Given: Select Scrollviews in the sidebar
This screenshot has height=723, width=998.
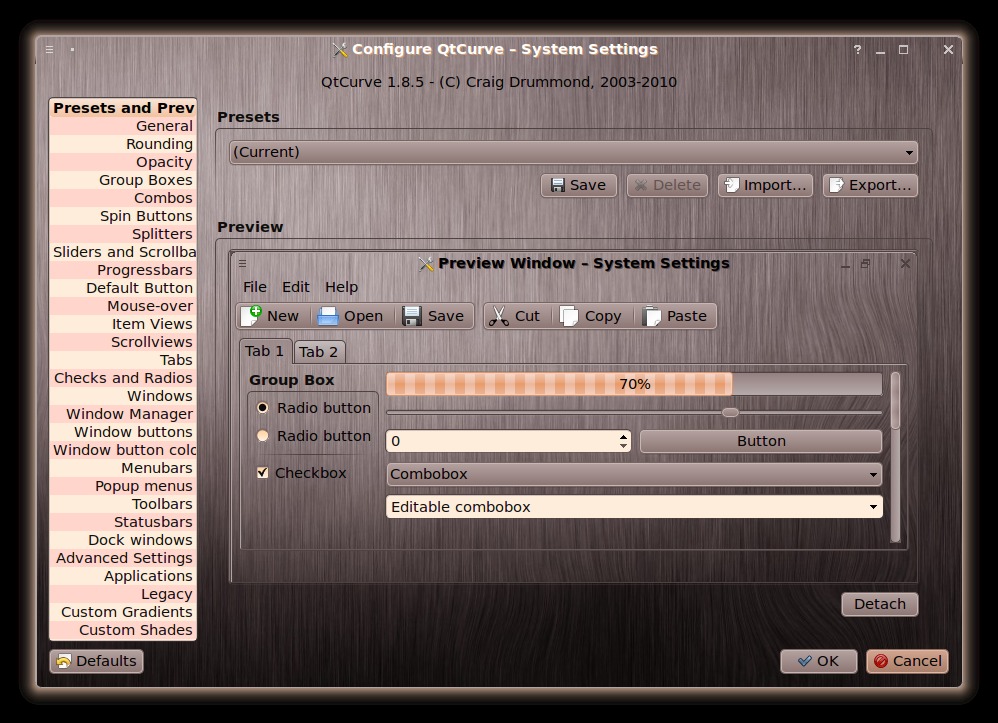Looking at the screenshot, I should coord(123,342).
